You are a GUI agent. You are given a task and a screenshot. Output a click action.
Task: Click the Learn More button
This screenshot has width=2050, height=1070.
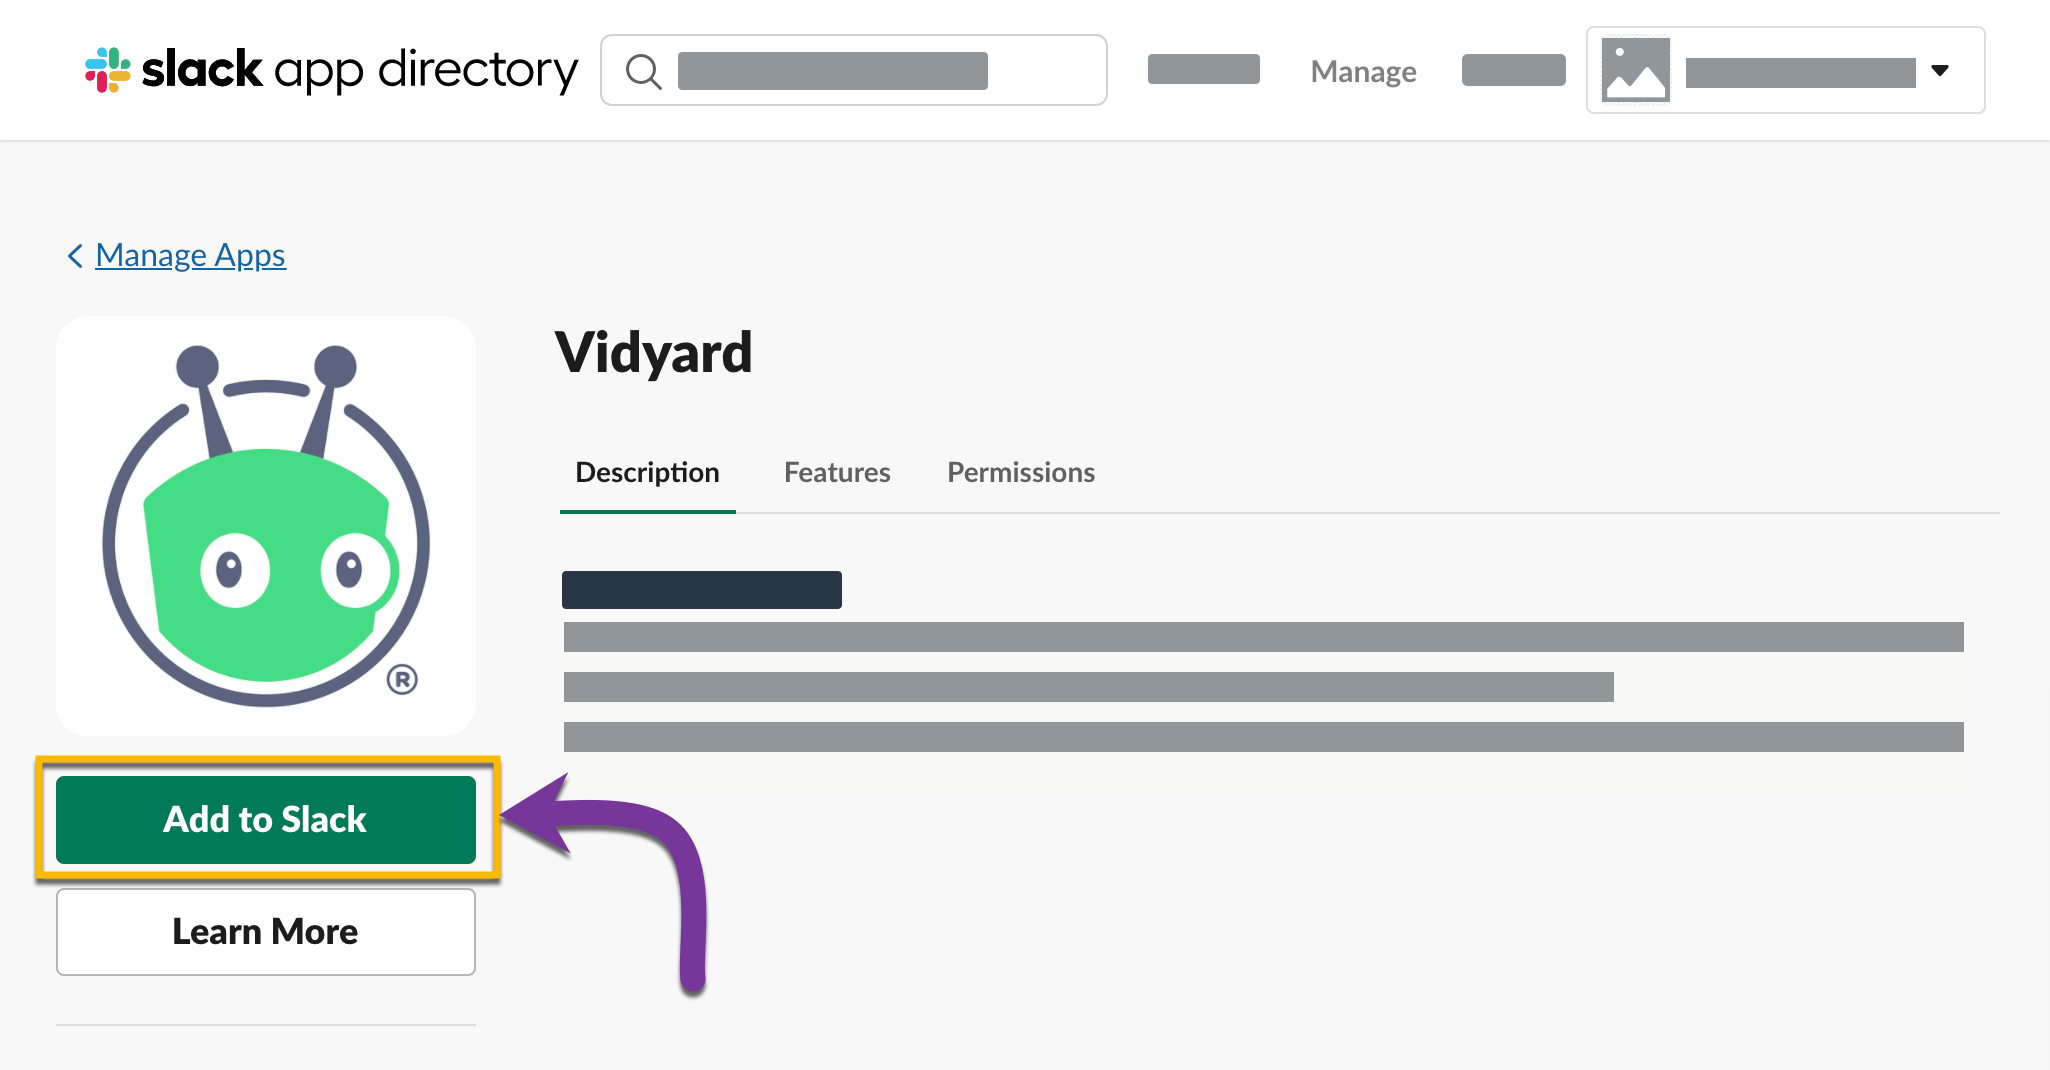tap(266, 932)
